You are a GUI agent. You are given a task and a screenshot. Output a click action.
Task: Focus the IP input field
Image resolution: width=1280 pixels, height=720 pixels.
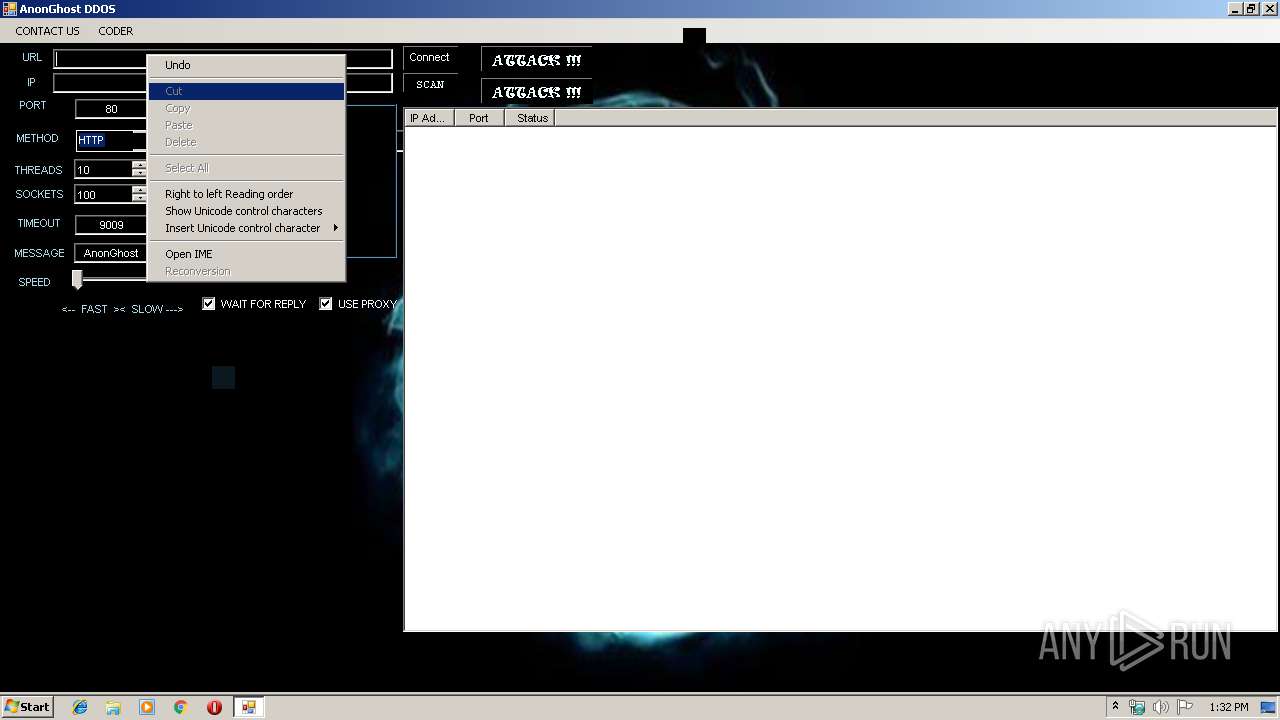[x=223, y=83]
